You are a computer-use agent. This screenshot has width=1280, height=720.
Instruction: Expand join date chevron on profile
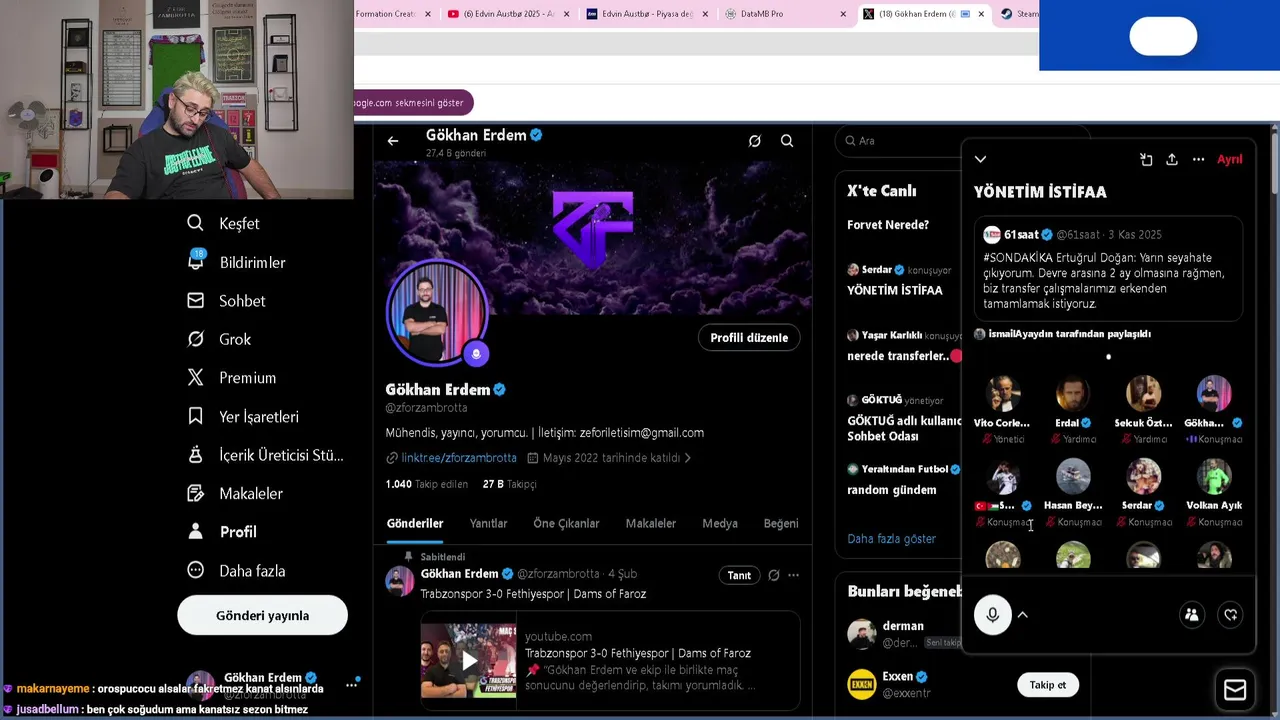coord(687,458)
